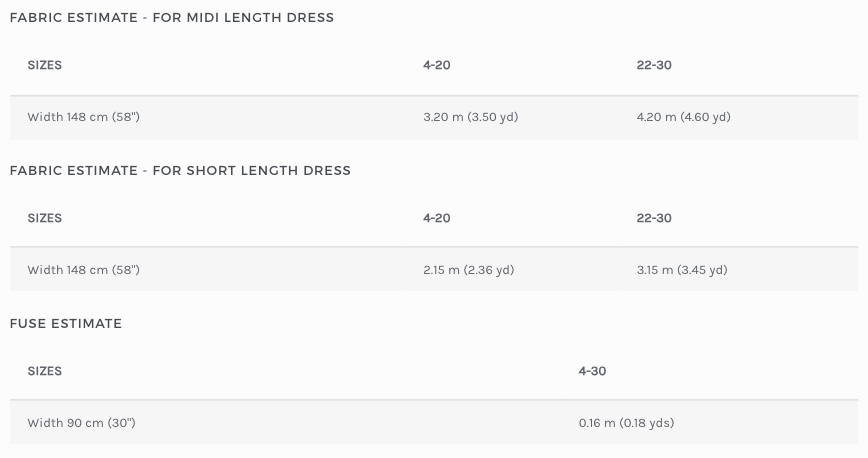Image resolution: width=868 pixels, height=458 pixels.
Task: Select the 3.15 m (3.45 yd) value
Action: click(x=682, y=270)
